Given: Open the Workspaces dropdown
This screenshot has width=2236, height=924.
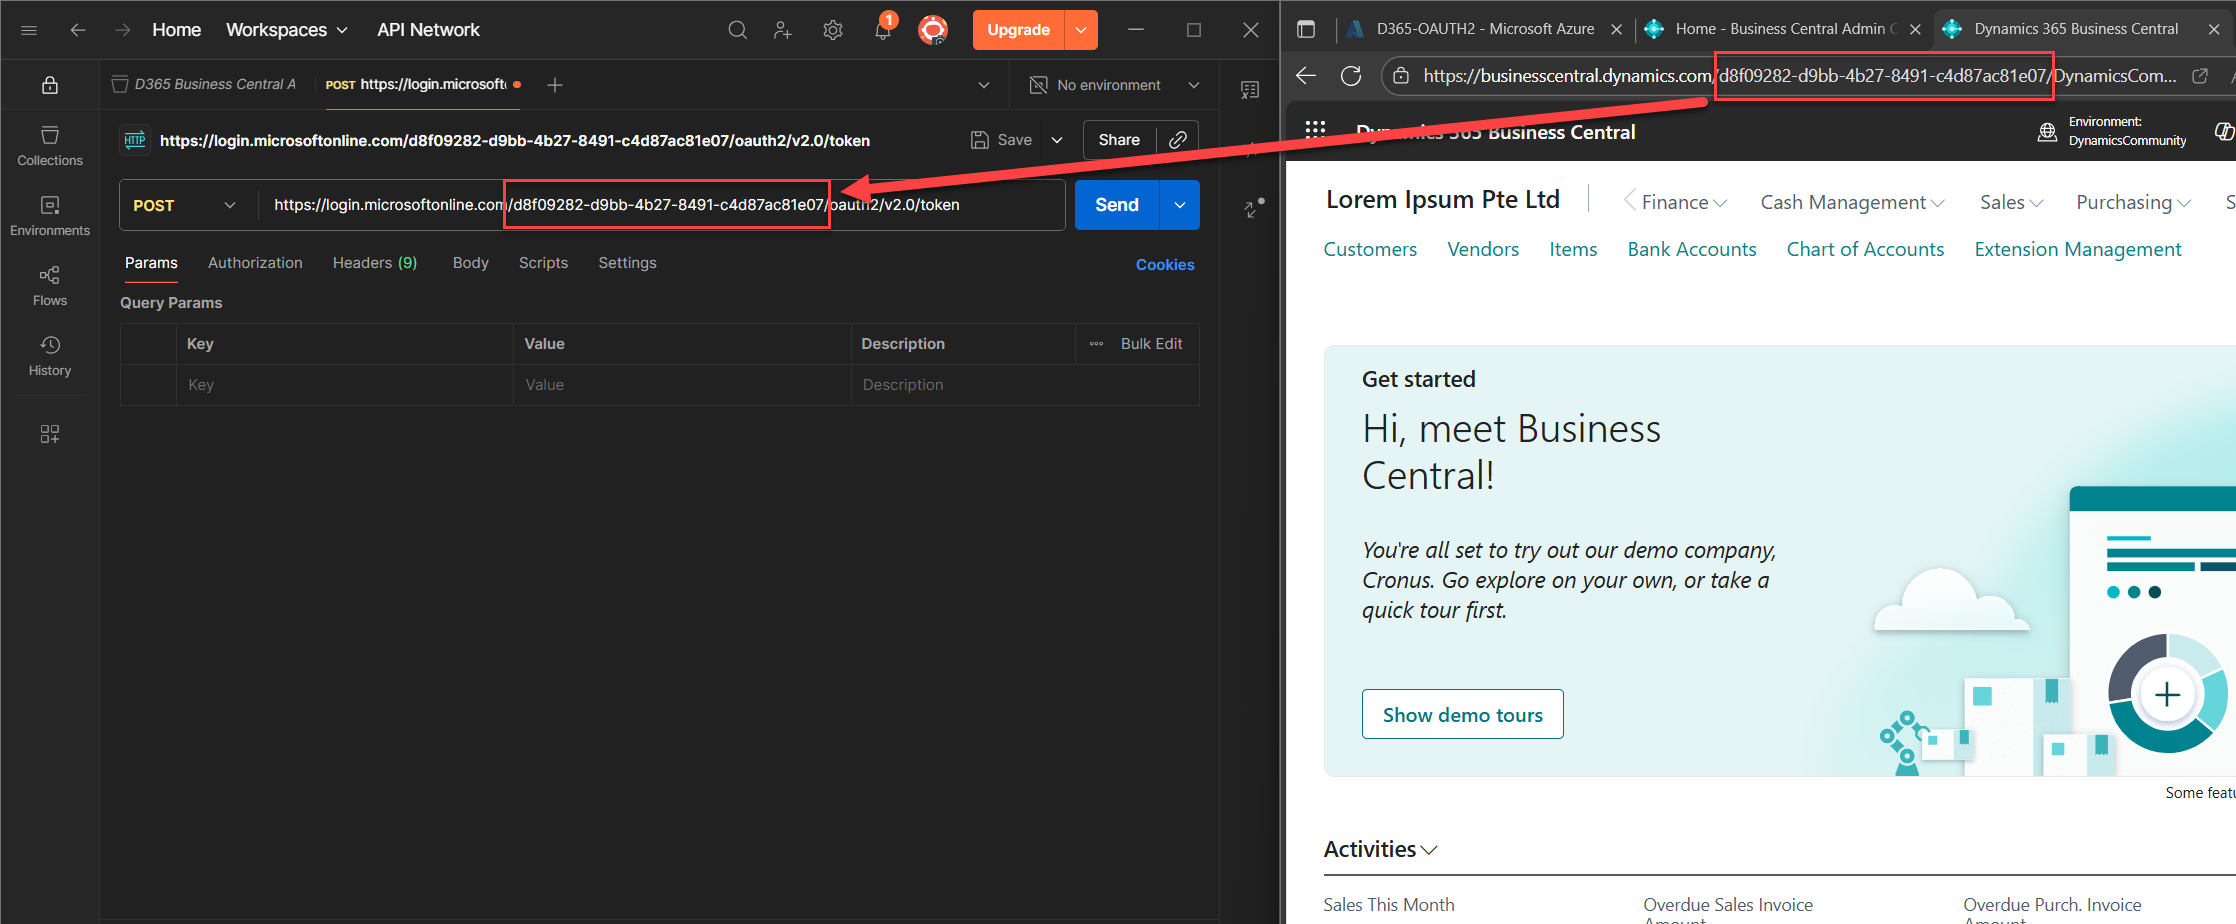Looking at the screenshot, I should (x=287, y=30).
